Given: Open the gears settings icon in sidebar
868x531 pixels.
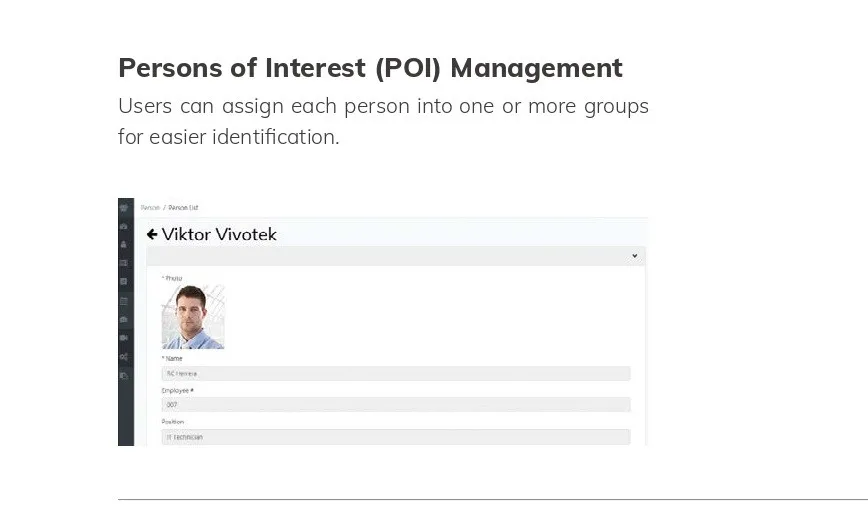Looking at the screenshot, I should [x=124, y=357].
